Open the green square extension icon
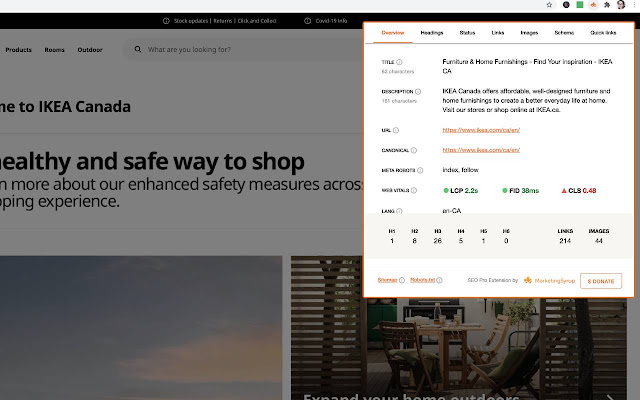 pos(580,5)
